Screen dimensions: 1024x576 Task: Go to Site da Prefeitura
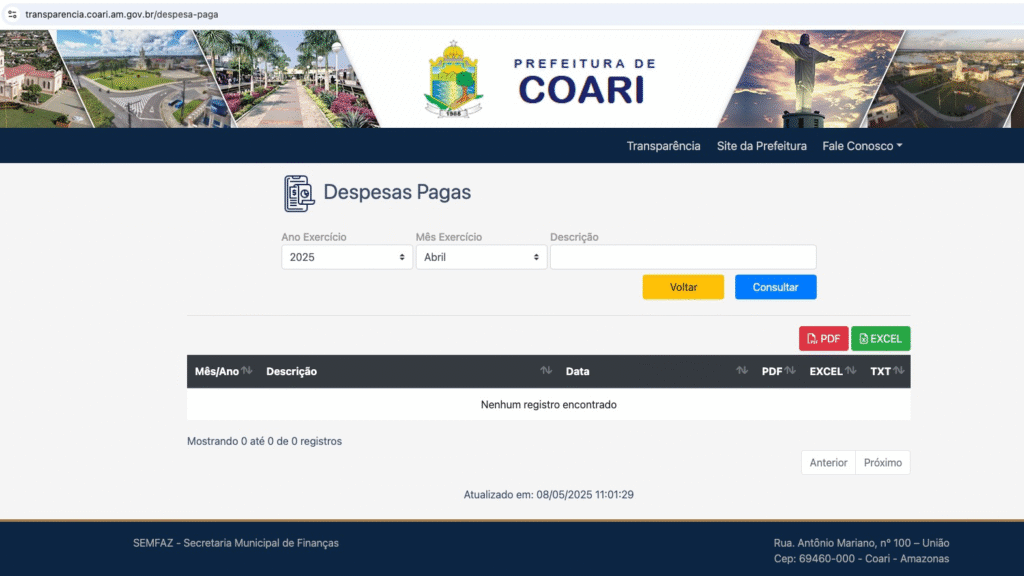pos(761,146)
